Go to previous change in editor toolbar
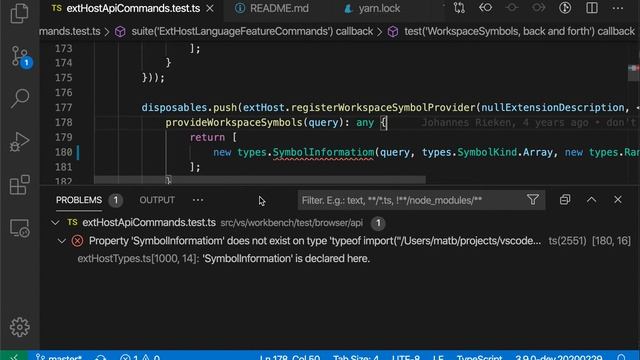Viewport: 640px width, 360px height. pos(485,8)
